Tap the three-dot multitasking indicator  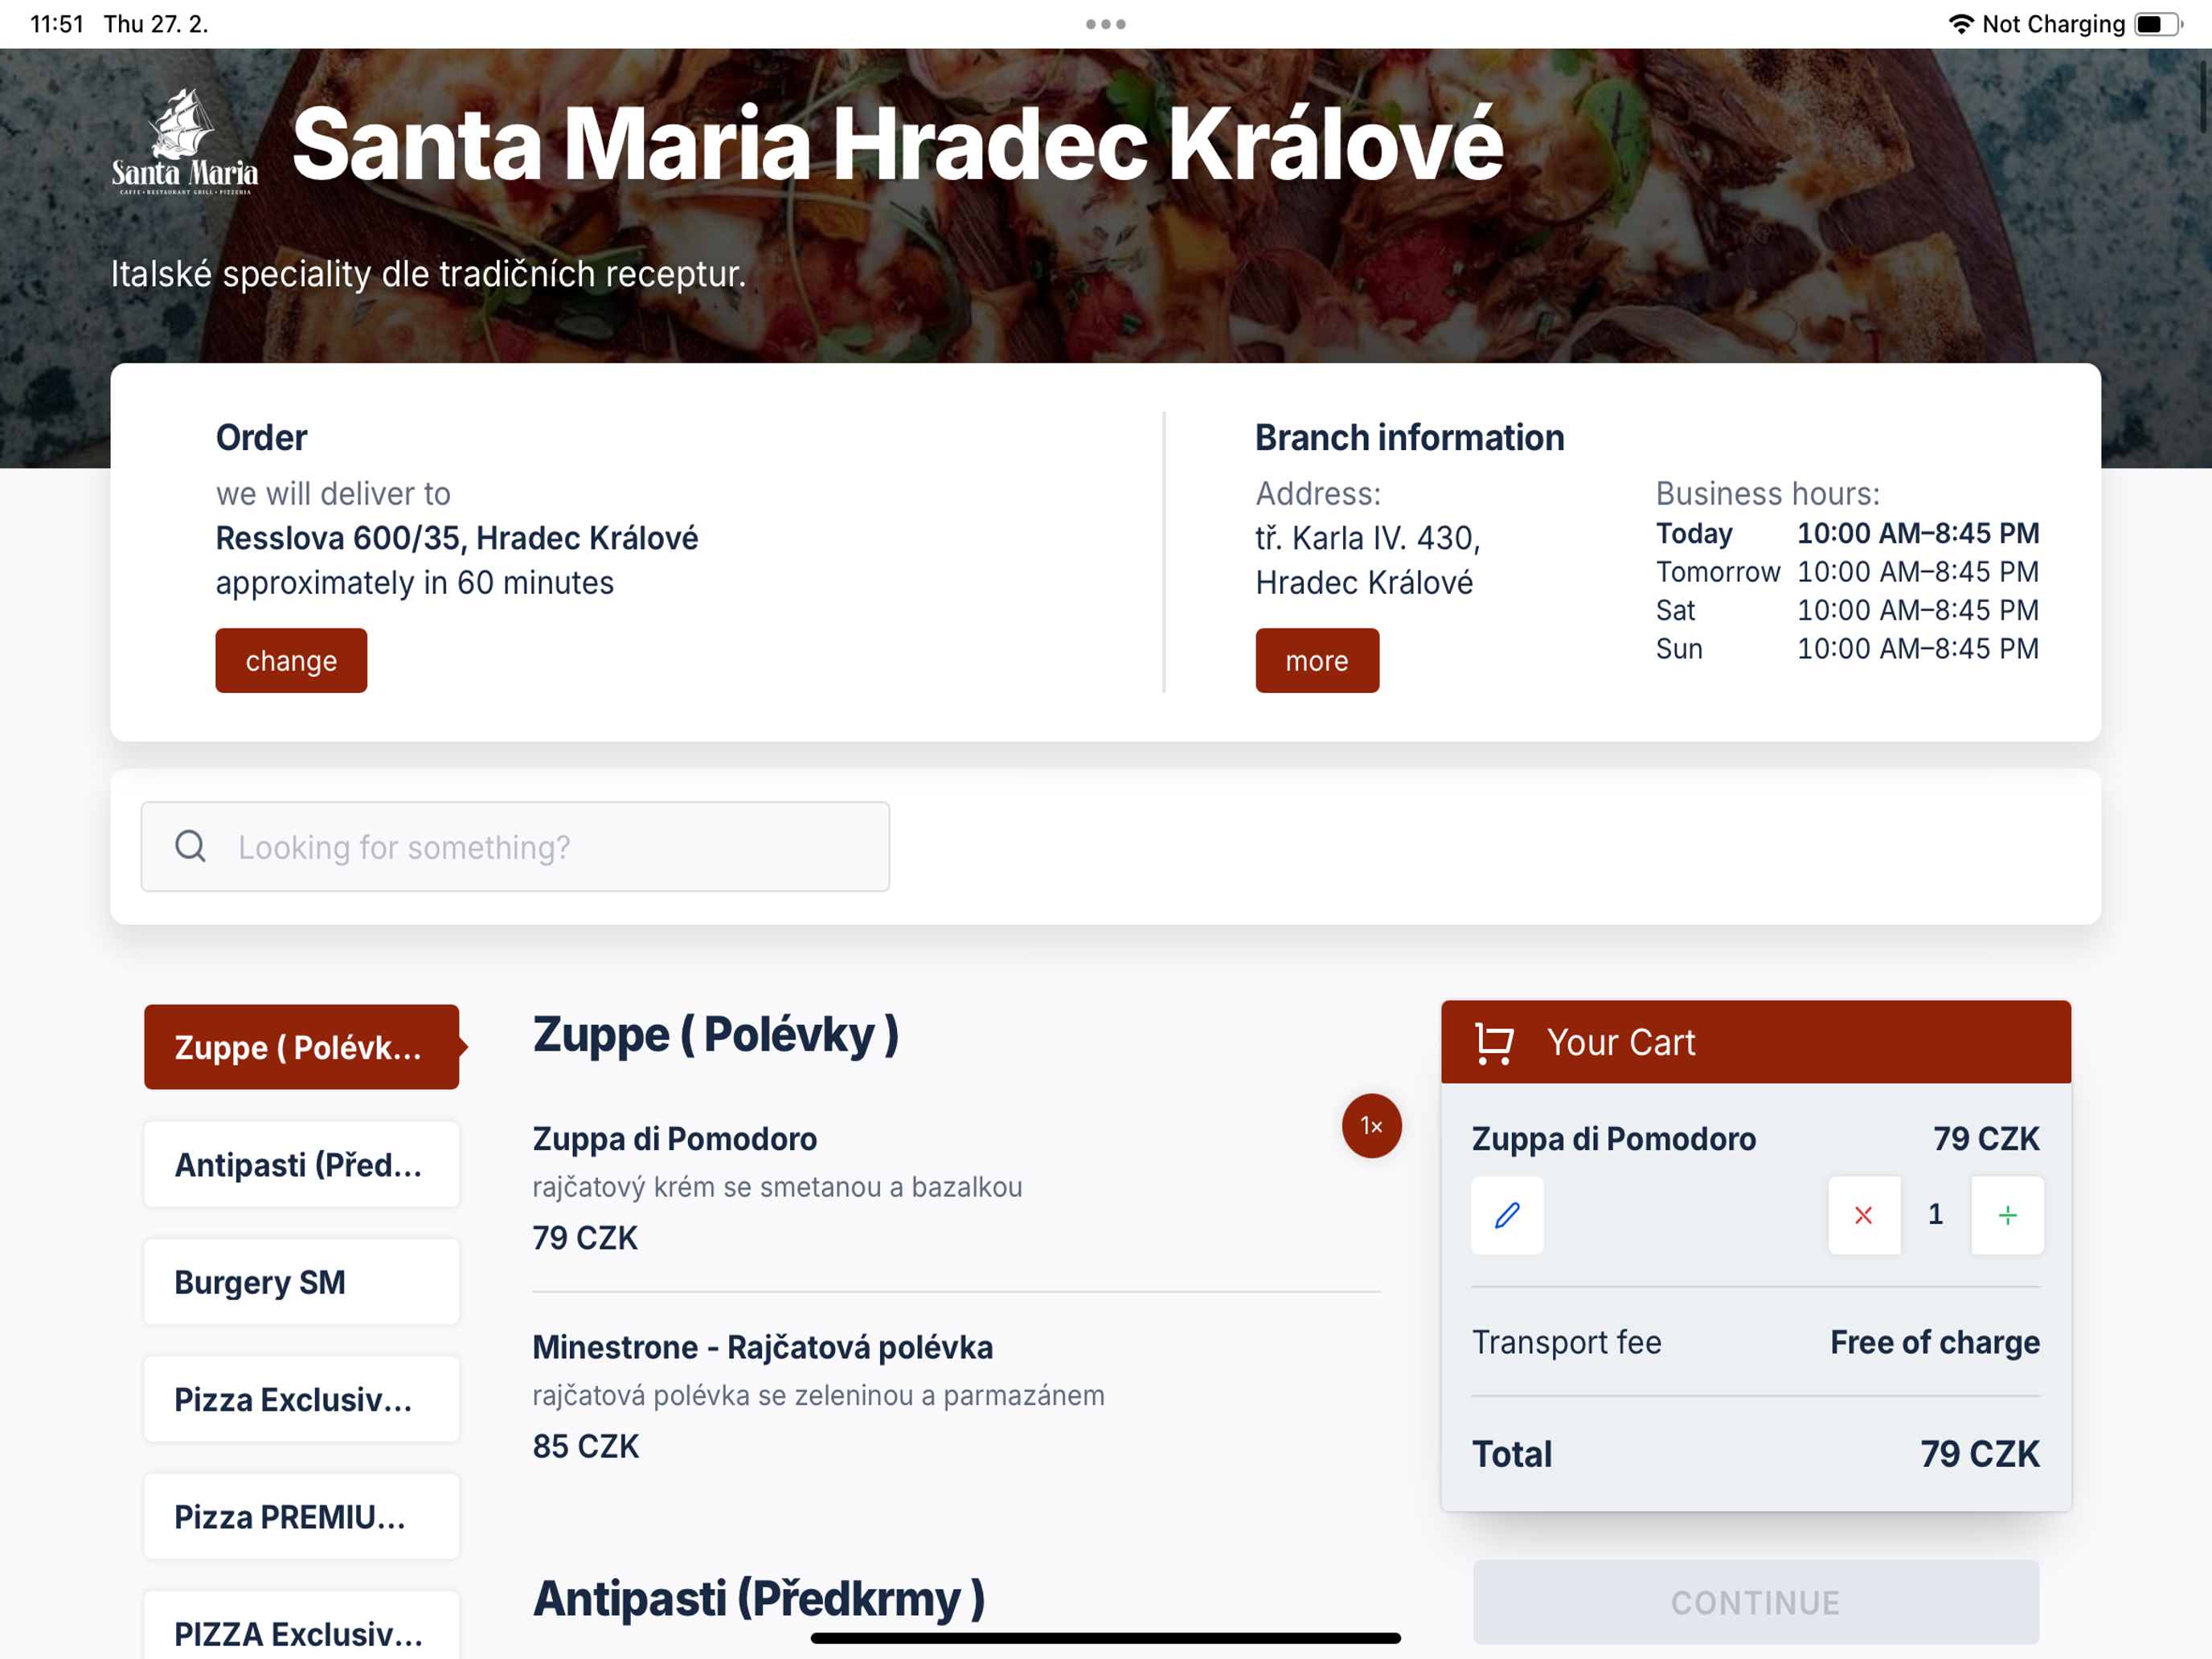tap(1106, 24)
